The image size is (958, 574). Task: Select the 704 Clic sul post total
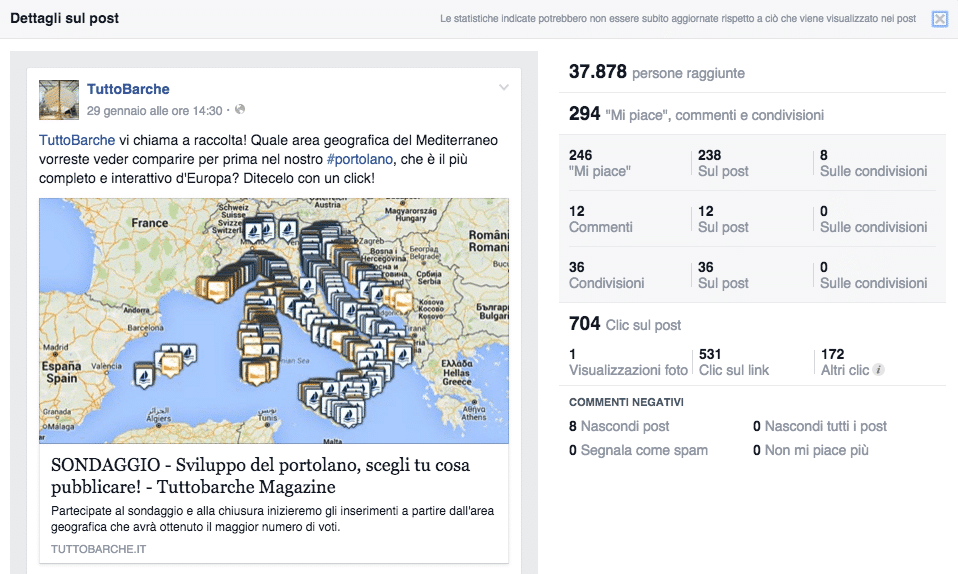(625, 323)
